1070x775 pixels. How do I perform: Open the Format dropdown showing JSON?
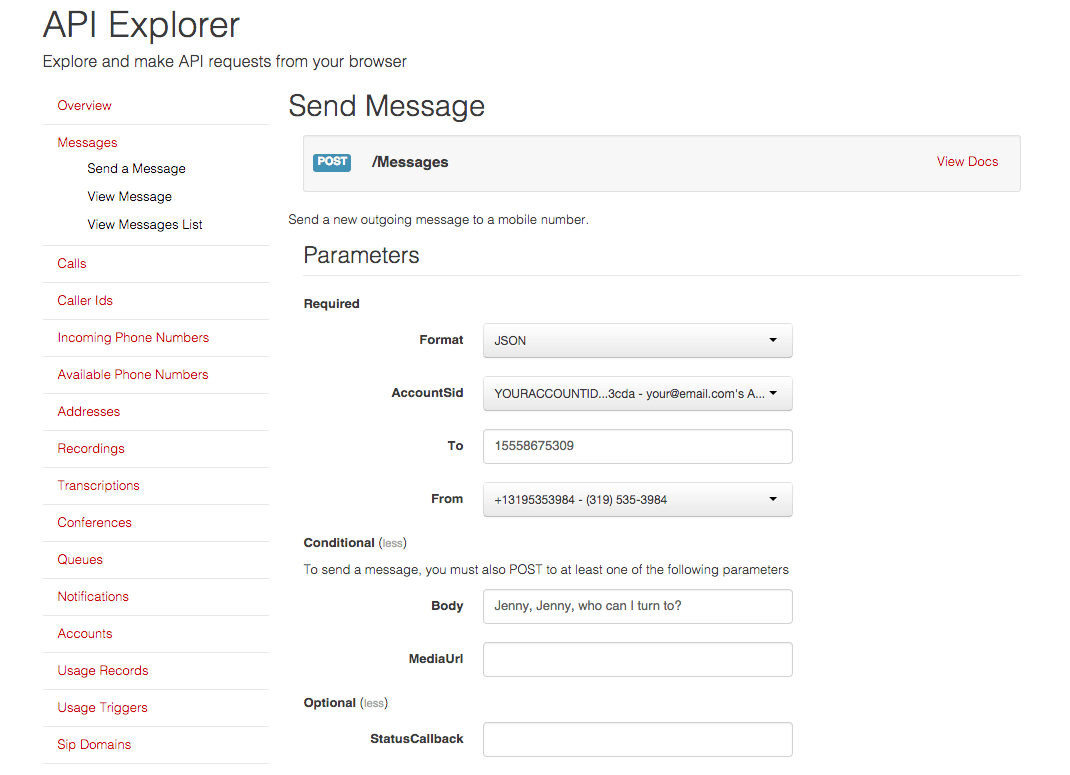(x=637, y=340)
